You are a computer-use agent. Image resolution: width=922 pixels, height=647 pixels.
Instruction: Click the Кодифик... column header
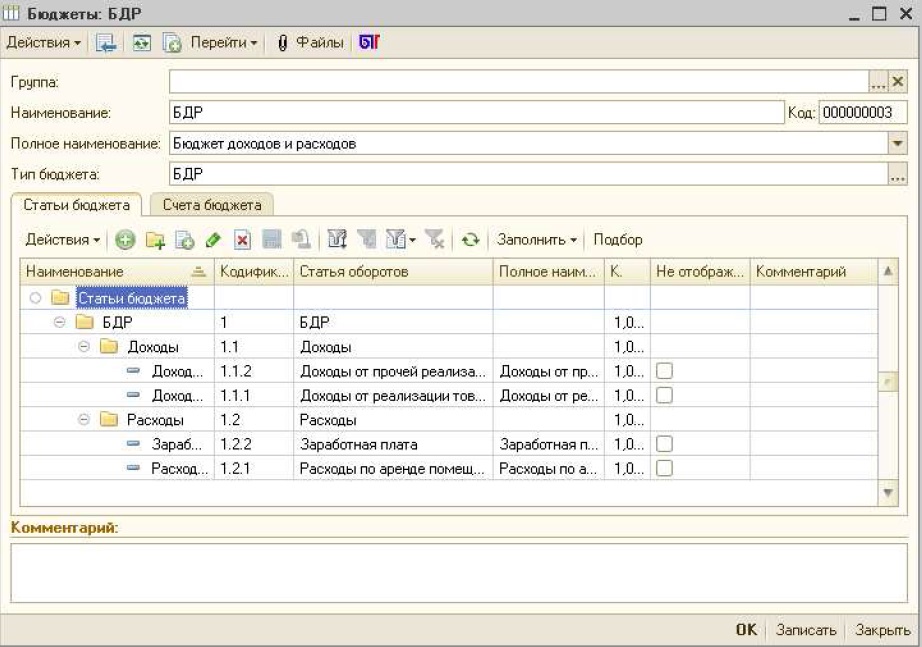[254, 272]
